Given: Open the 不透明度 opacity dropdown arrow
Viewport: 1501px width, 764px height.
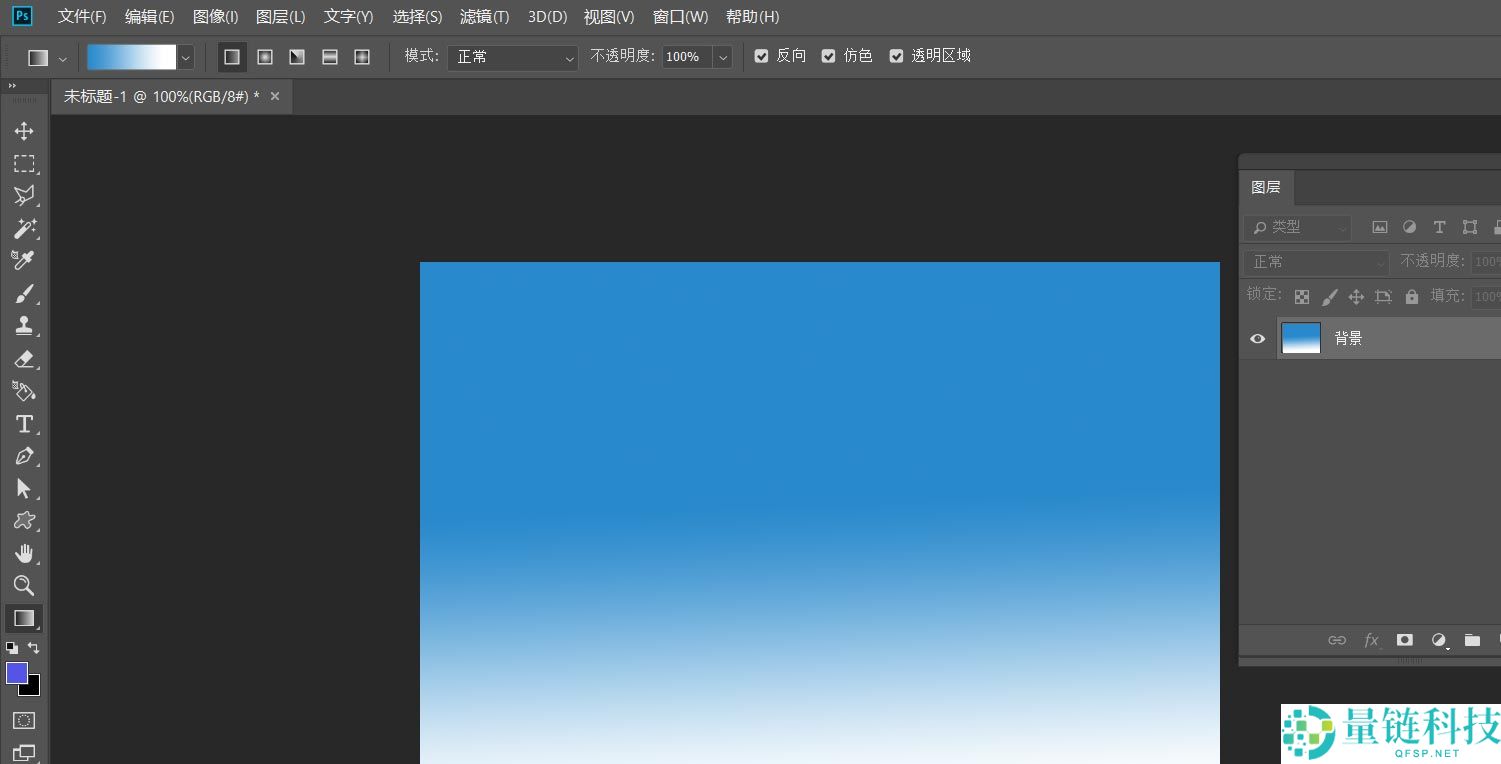Looking at the screenshot, I should tap(722, 58).
